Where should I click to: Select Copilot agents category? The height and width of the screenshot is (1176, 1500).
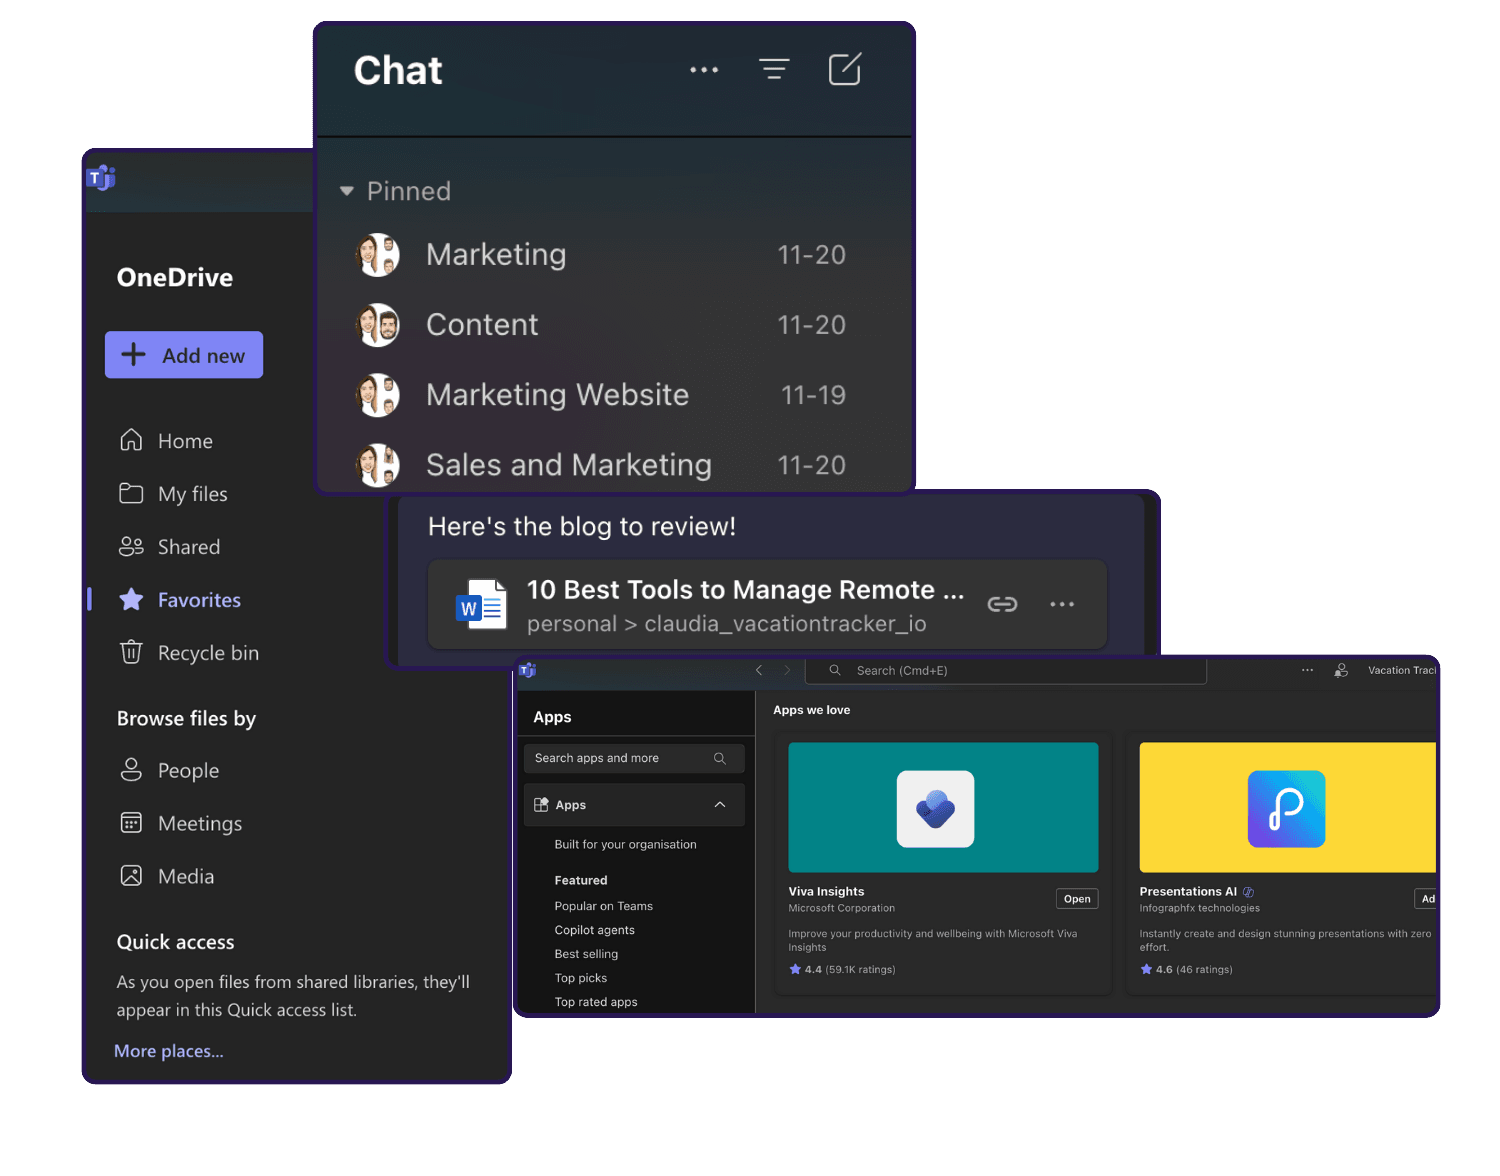pos(595,930)
